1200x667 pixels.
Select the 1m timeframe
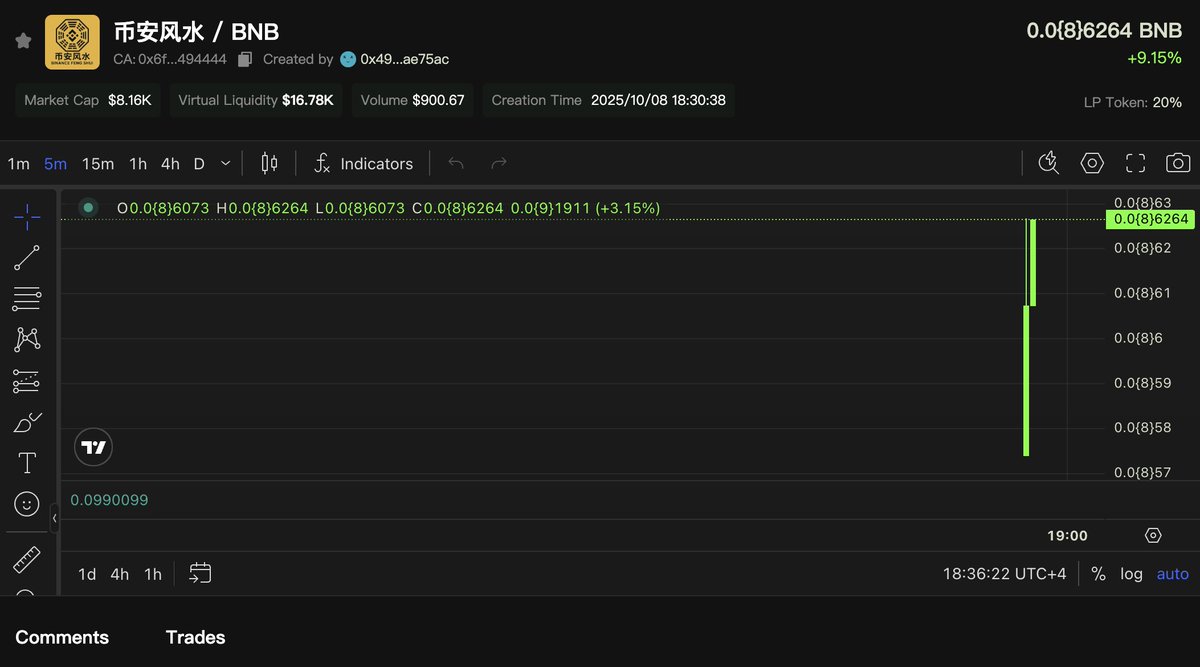pyautogui.click(x=18, y=163)
